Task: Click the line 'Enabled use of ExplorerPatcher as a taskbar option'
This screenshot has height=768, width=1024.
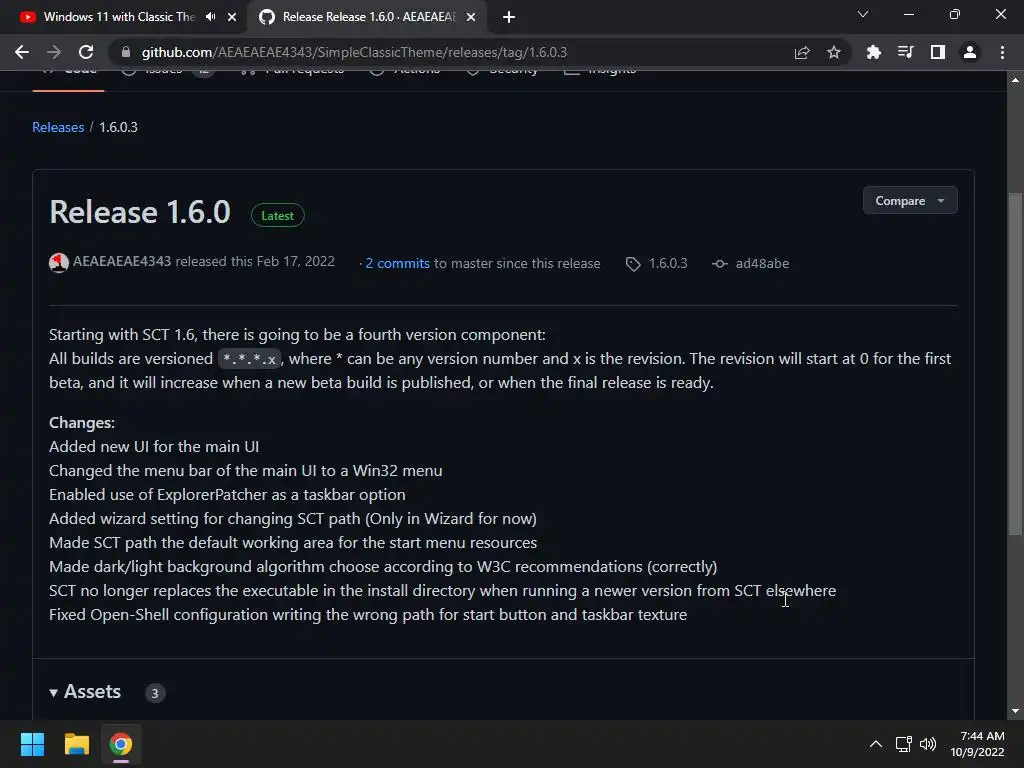Action: pyautogui.click(x=227, y=495)
